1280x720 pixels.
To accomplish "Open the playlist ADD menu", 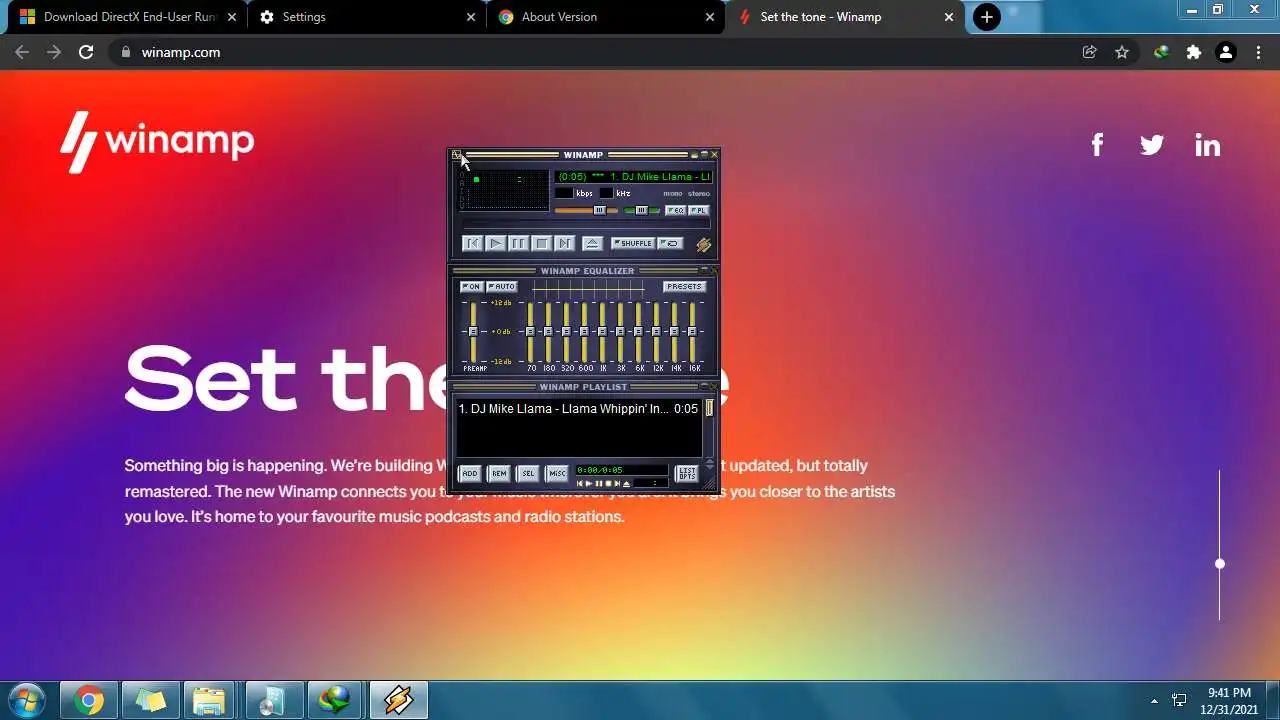I will click(470, 473).
